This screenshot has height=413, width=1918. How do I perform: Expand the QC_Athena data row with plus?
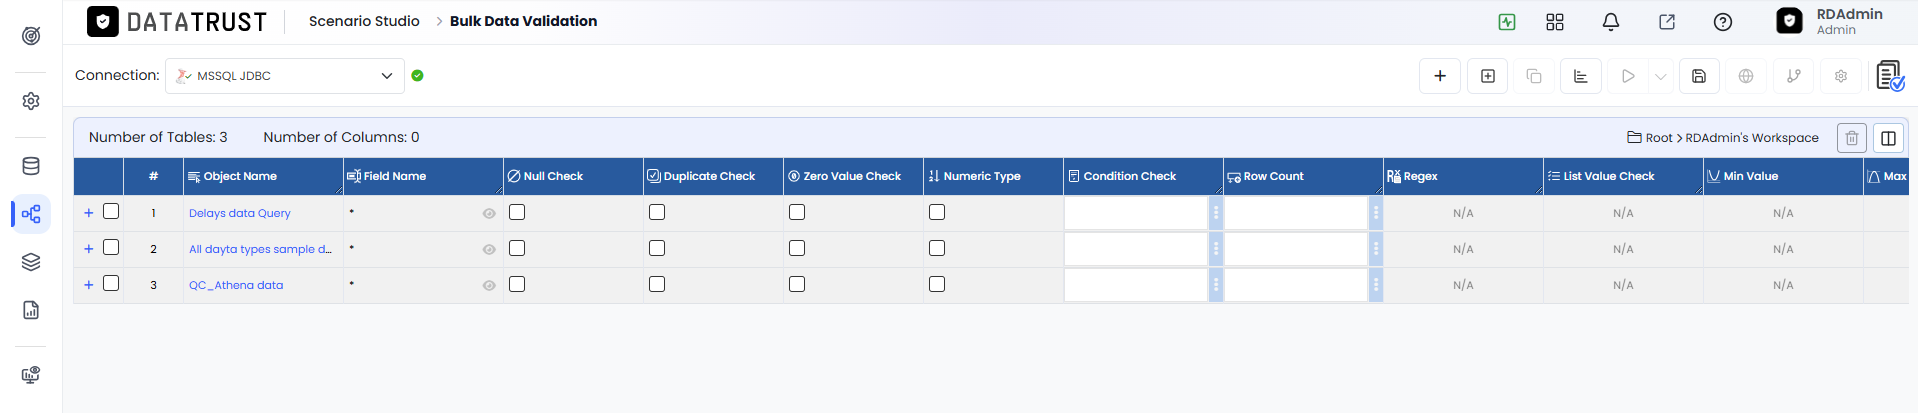point(89,285)
